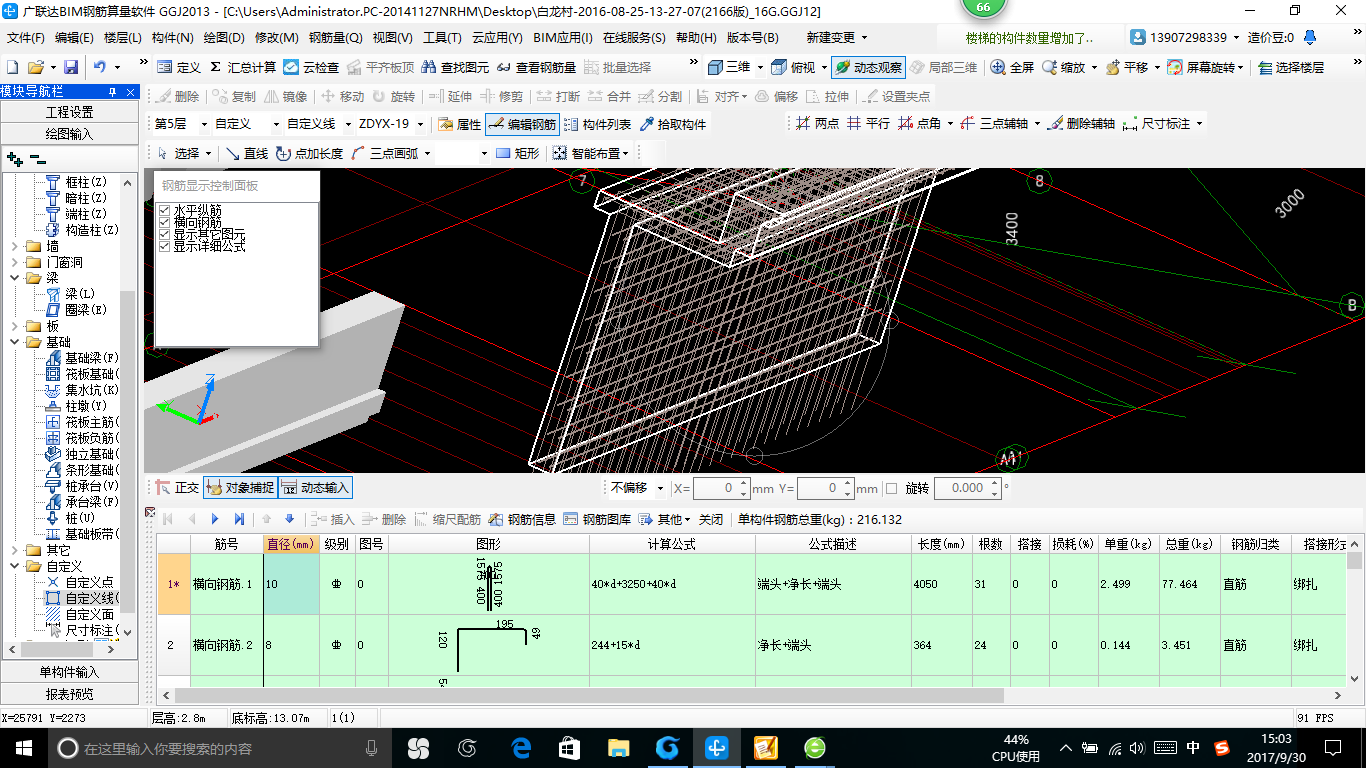
Task: Click the 单构件输入 button
Action: pyautogui.click(x=70, y=672)
